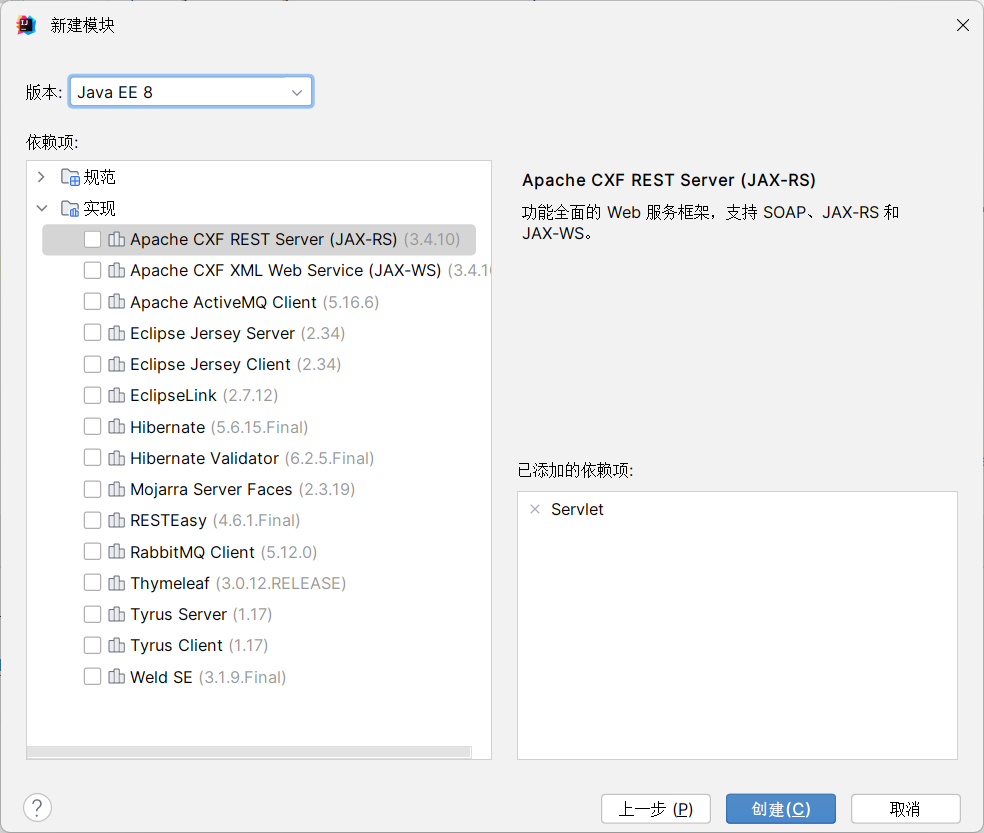Screen dimensions: 984x833
Task: Click the 实现 folder icon
Action: (x=70, y=208)
